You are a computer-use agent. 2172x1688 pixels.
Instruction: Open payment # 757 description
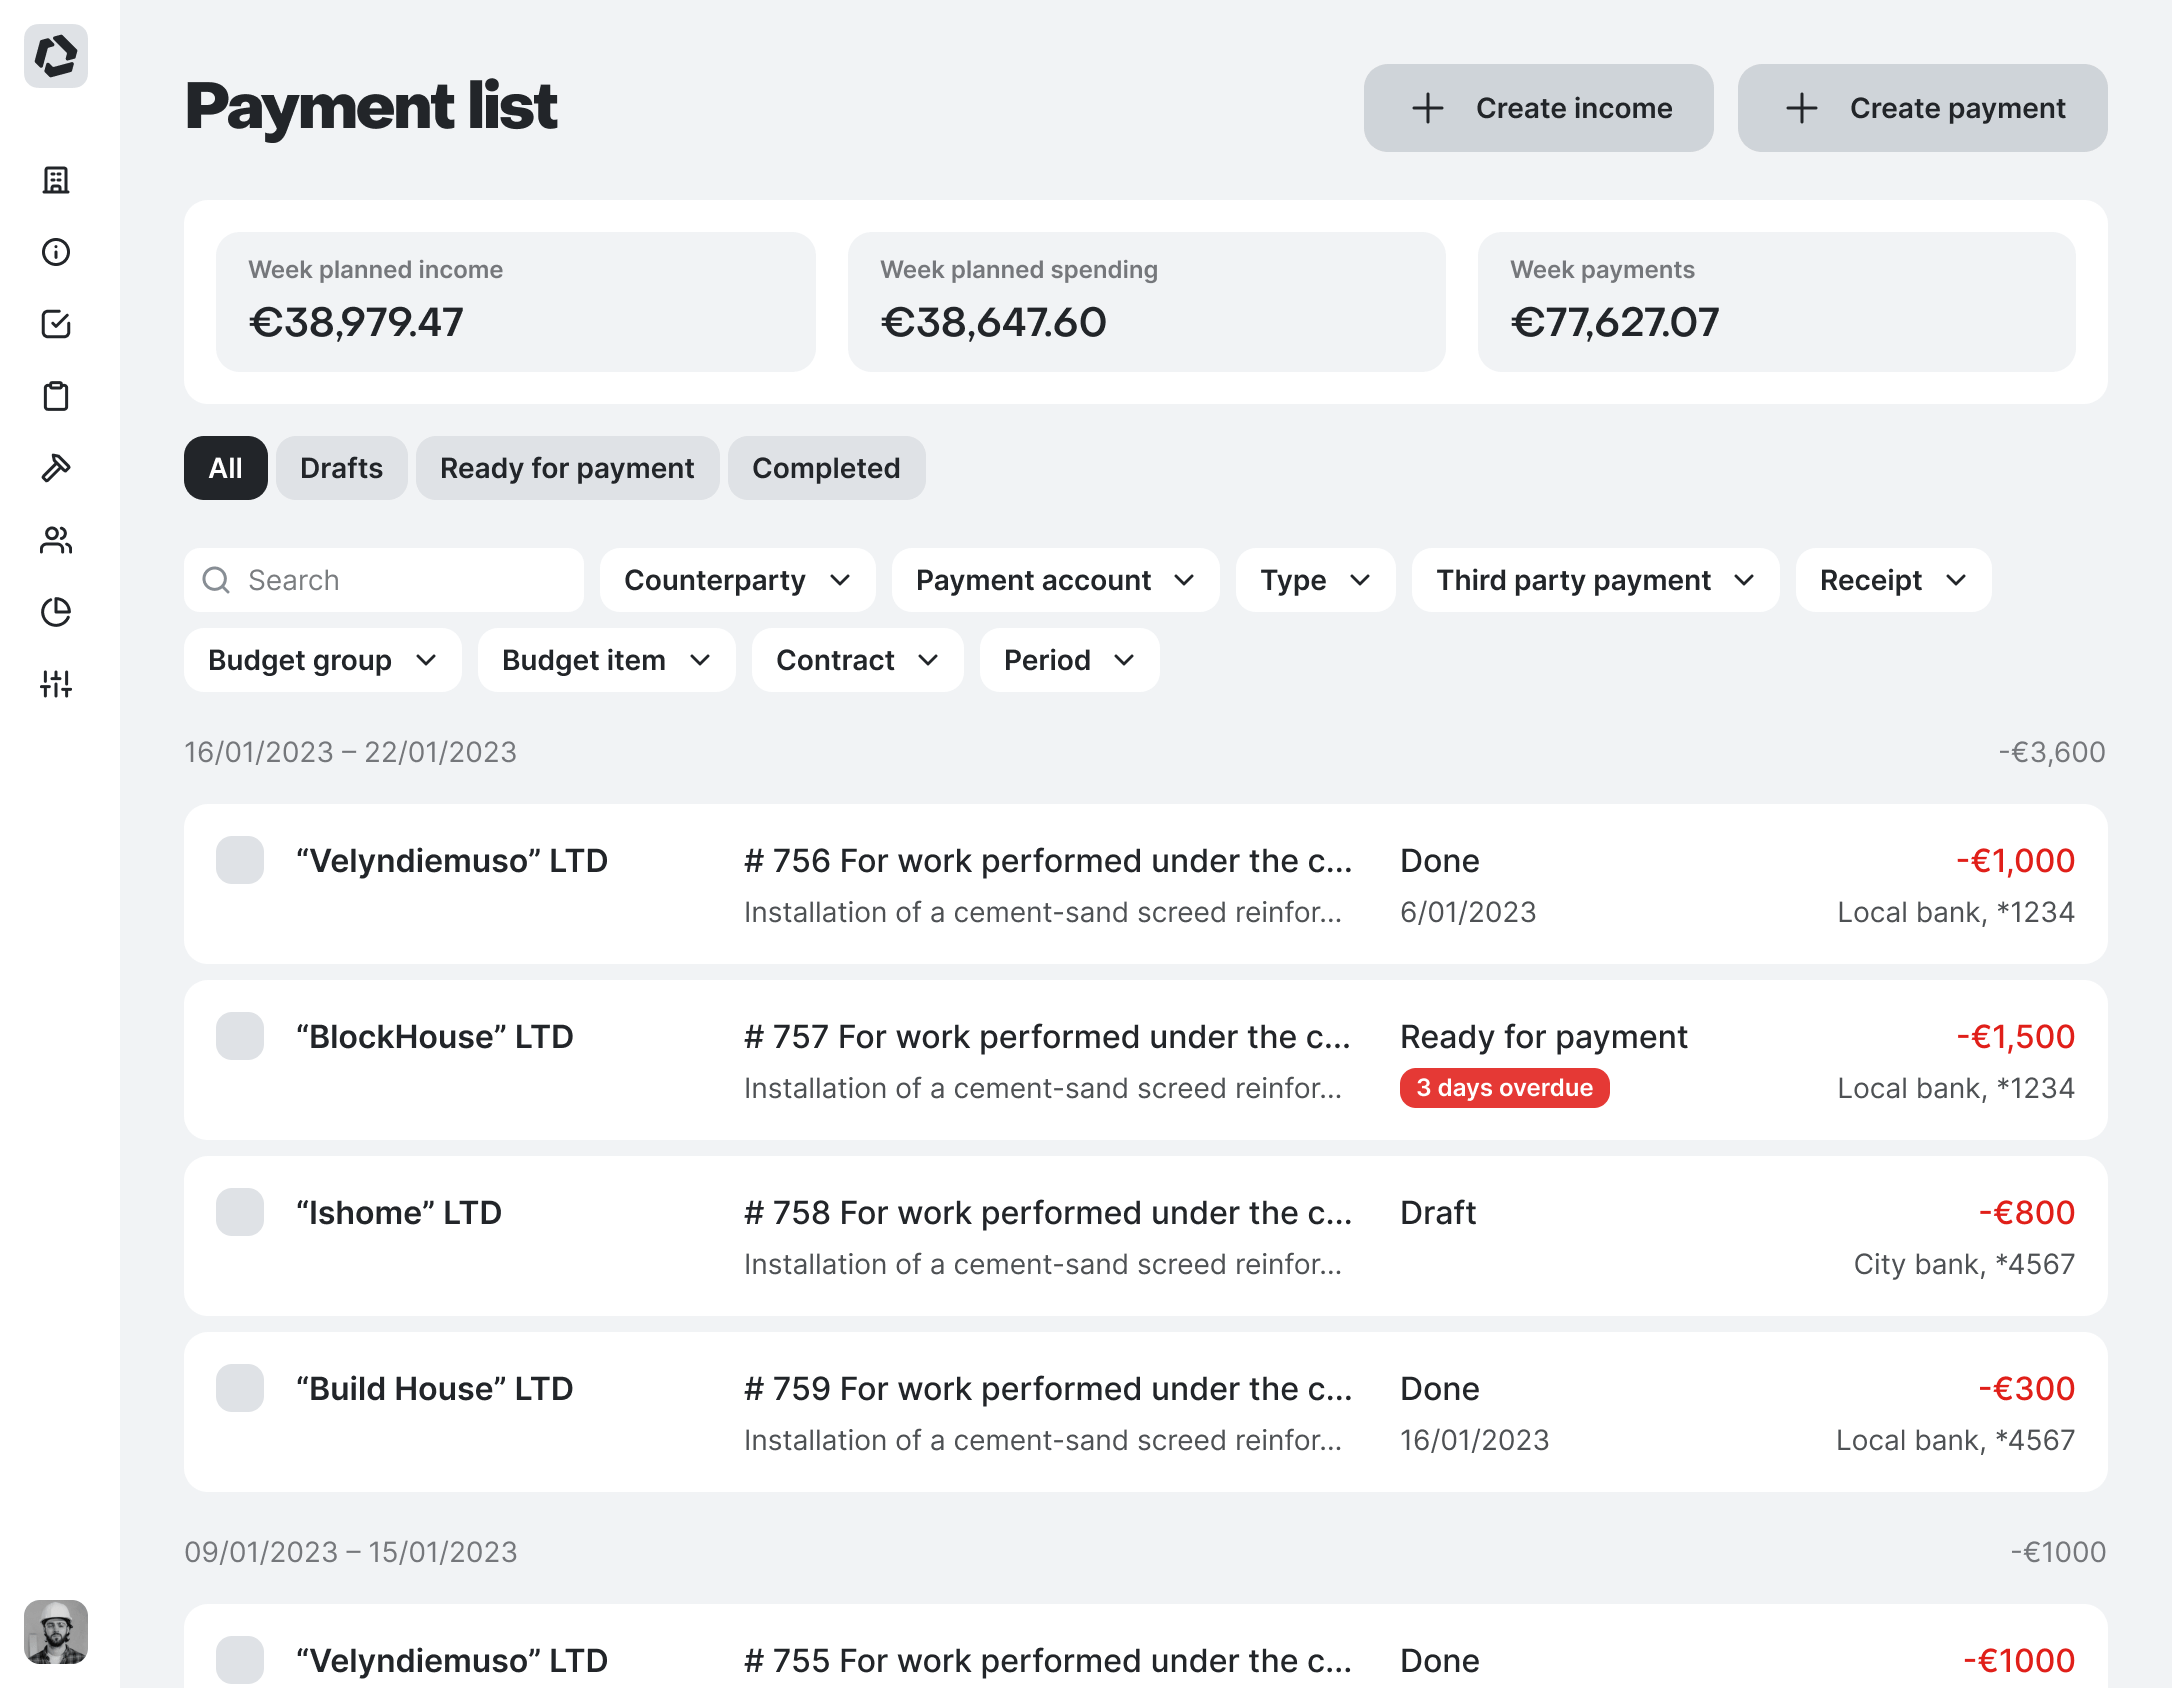point(1048,1037)
